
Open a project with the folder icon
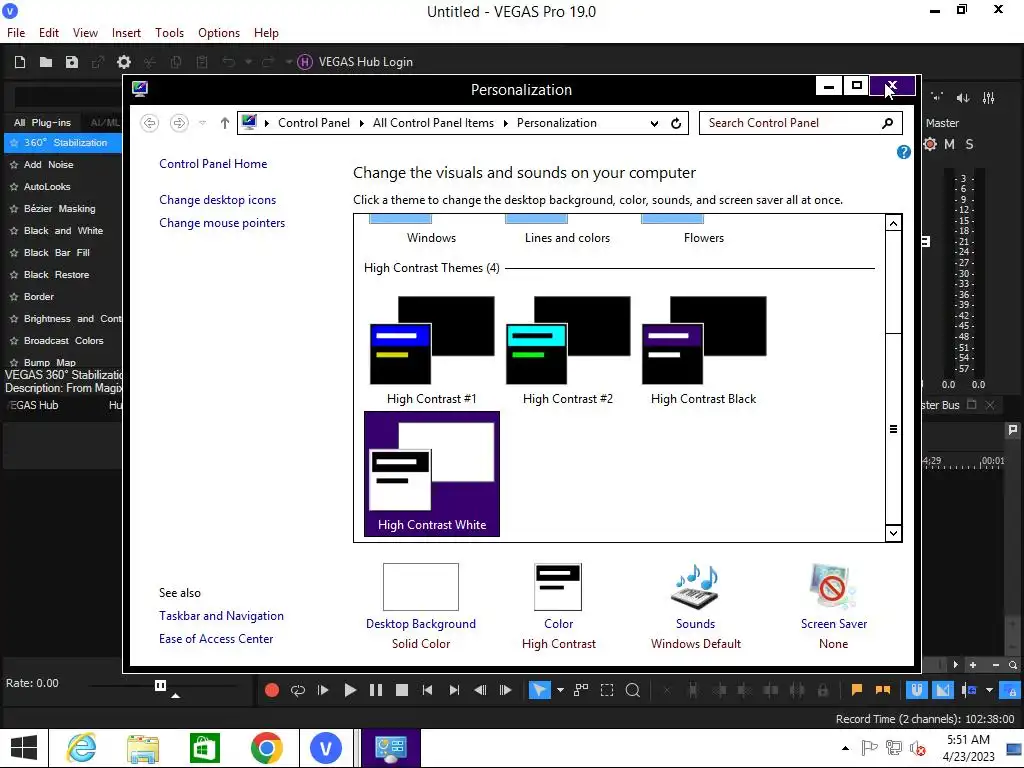(46, 62)
